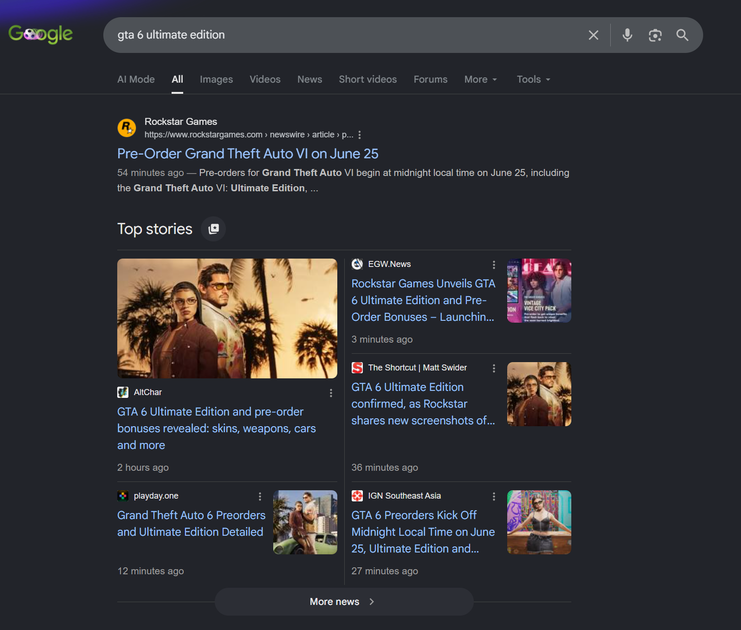Open options menu for AltChar story
The height and width of the screenshot is (630, 741).
click(x=331, y=393)
